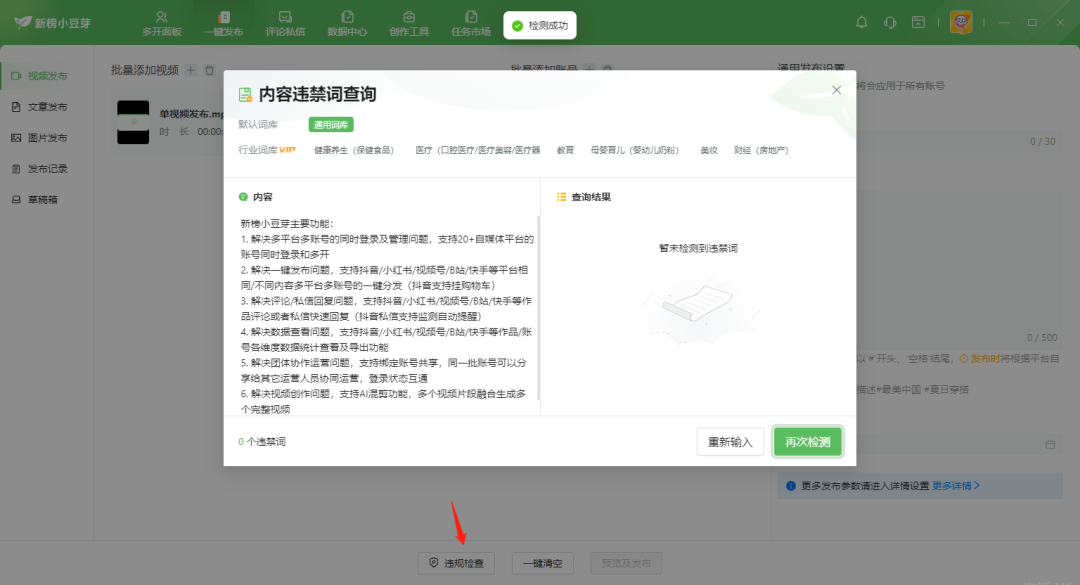Choose the 医疗 industry word library
This screenshot has width=1080, height=585.
click(x=477, y=150)
